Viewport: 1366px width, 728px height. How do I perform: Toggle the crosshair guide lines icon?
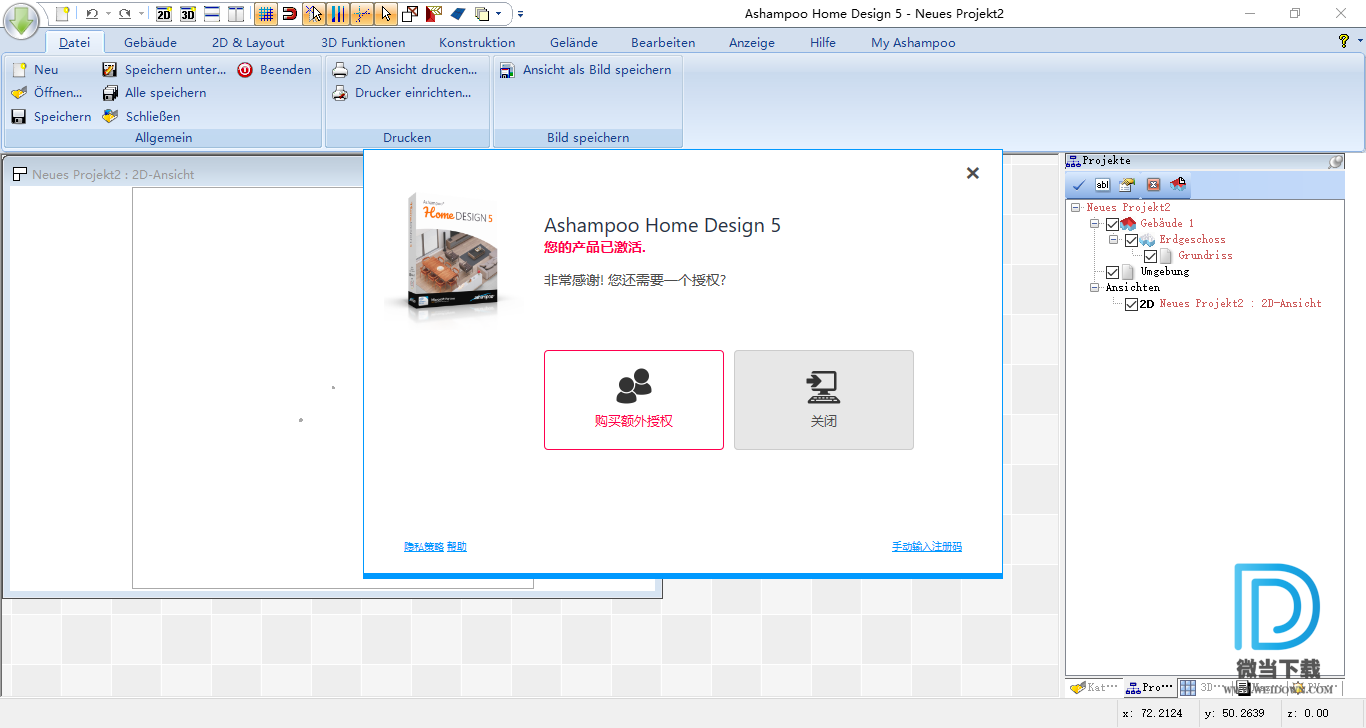362,14
